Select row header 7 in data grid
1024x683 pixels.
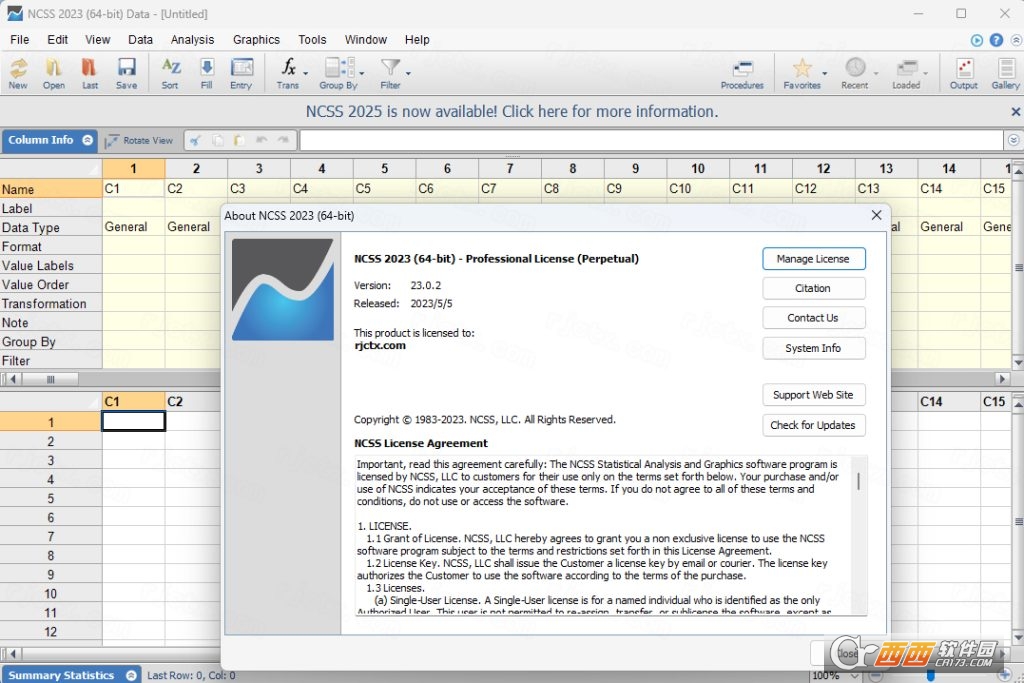(x=51, y=537)
